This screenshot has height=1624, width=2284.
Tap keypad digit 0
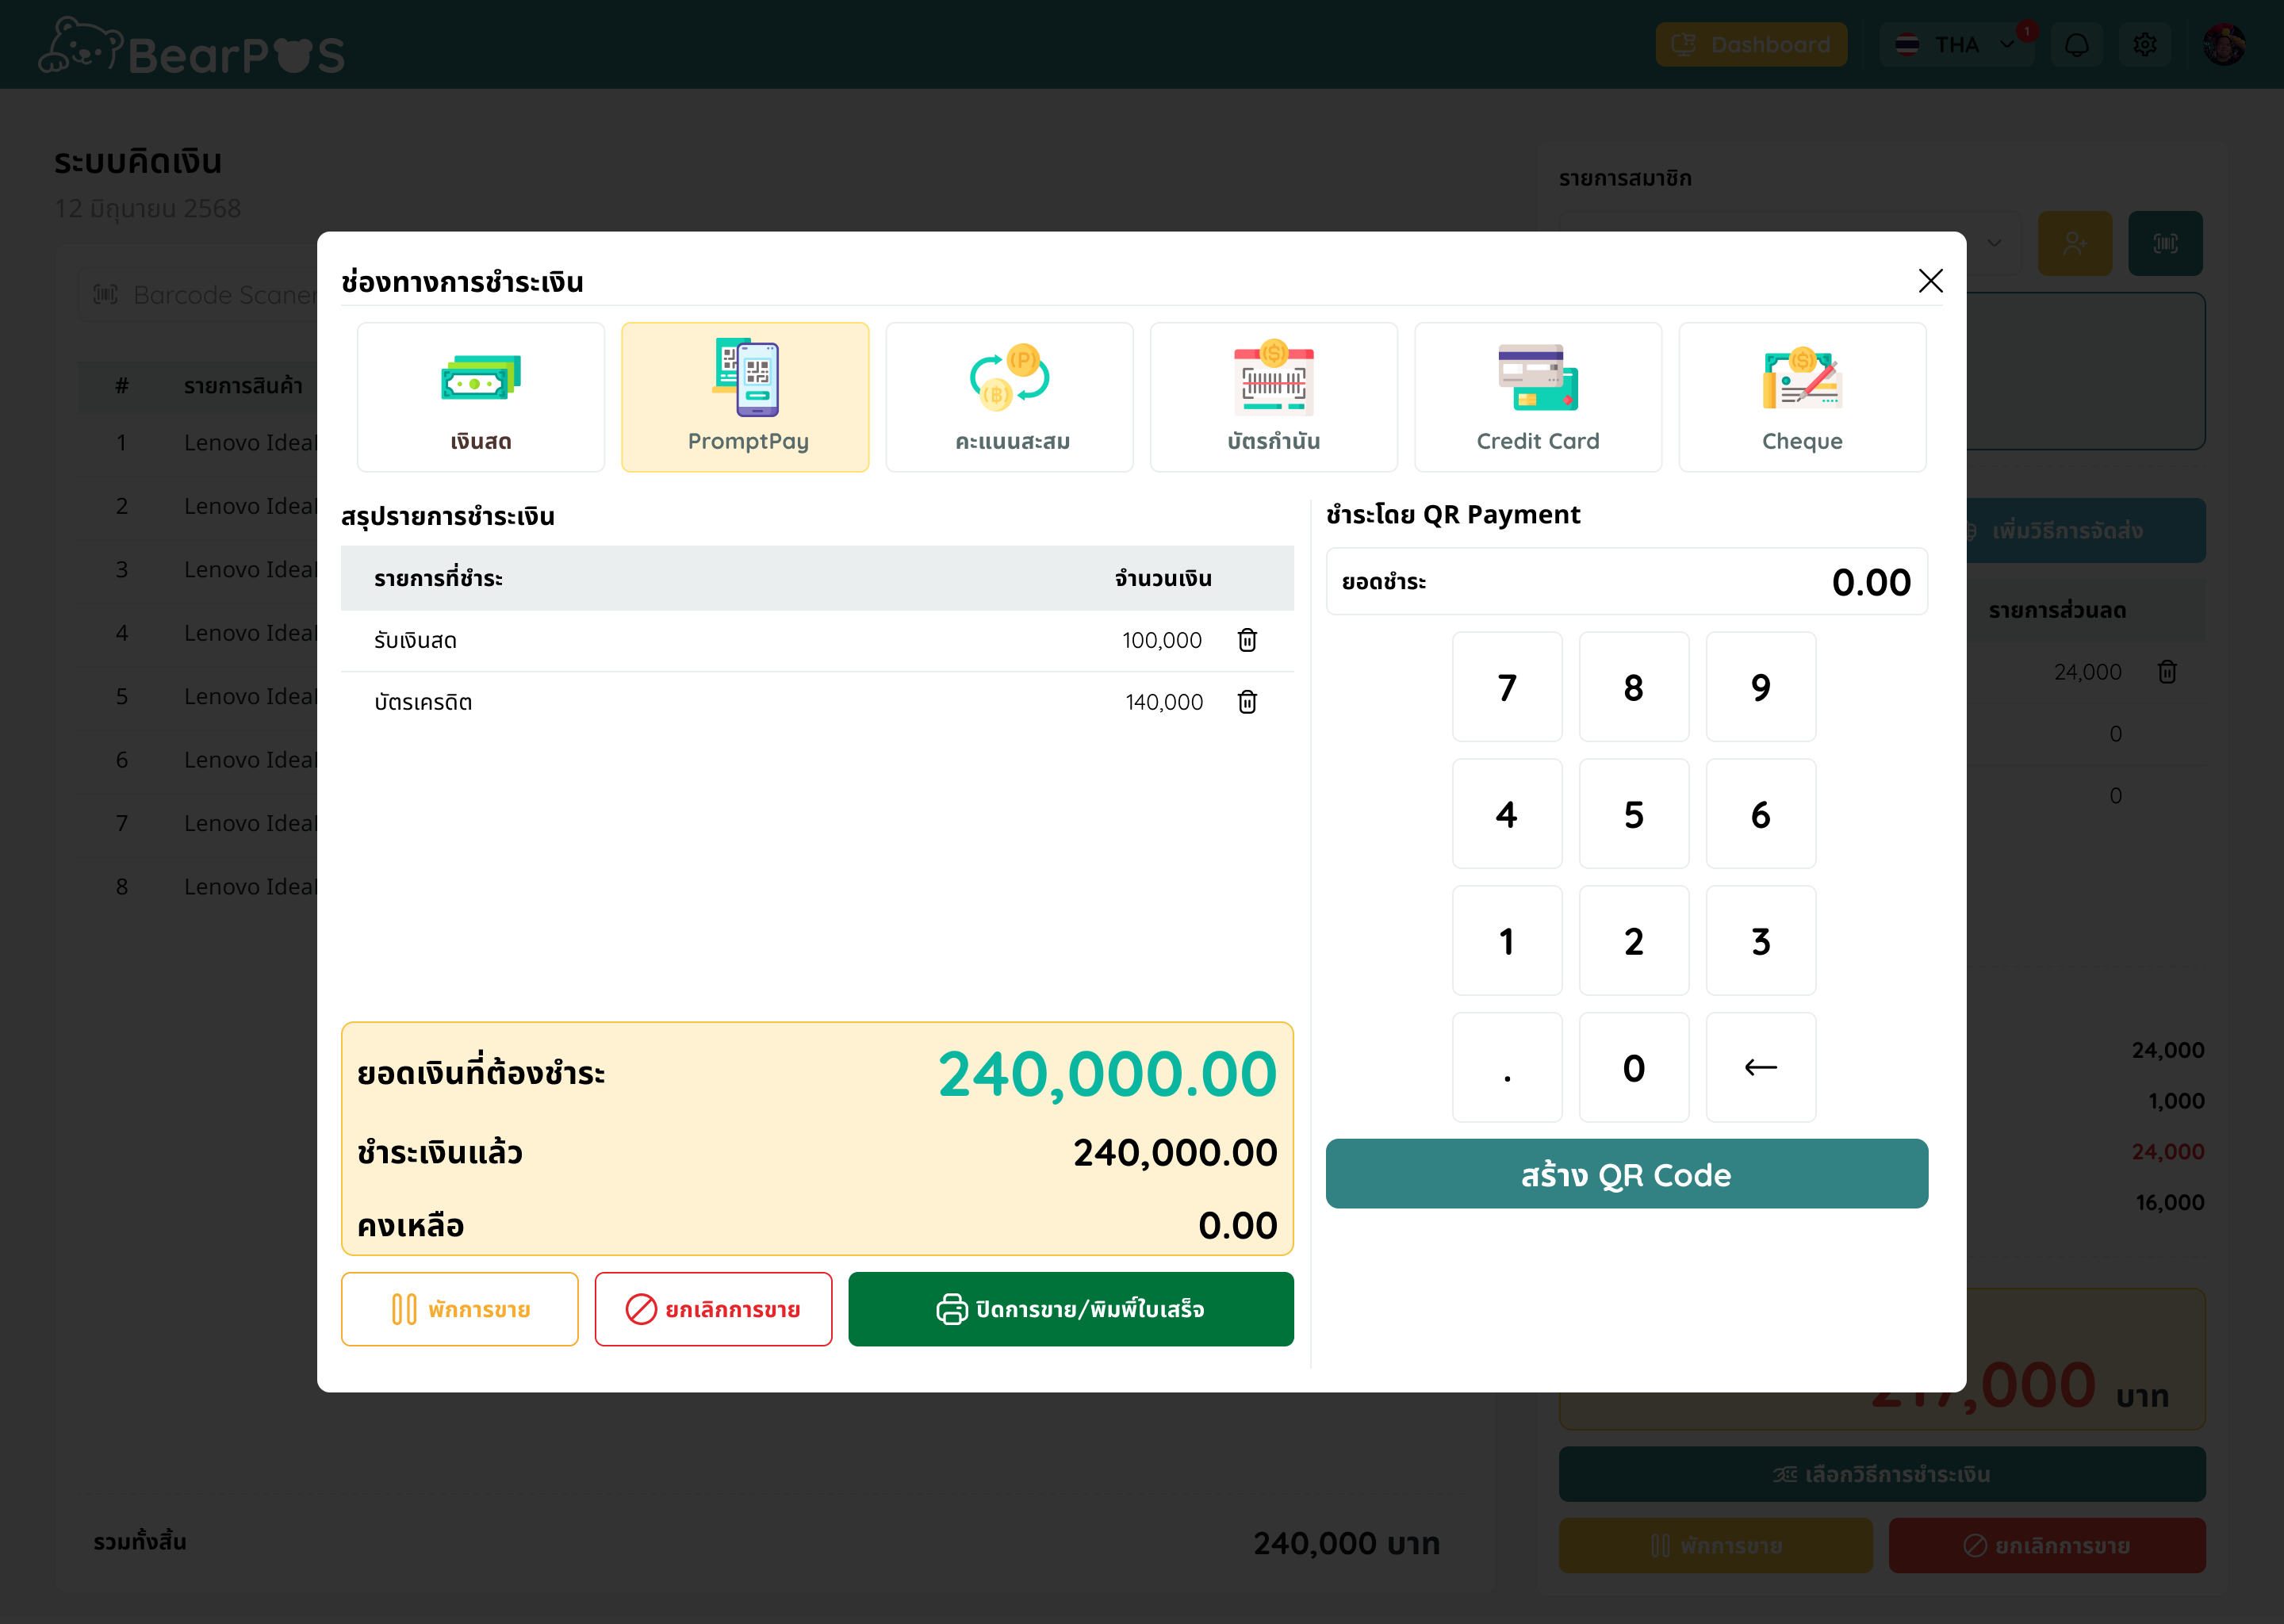pyautogui.click(x=1634, y=1068)
